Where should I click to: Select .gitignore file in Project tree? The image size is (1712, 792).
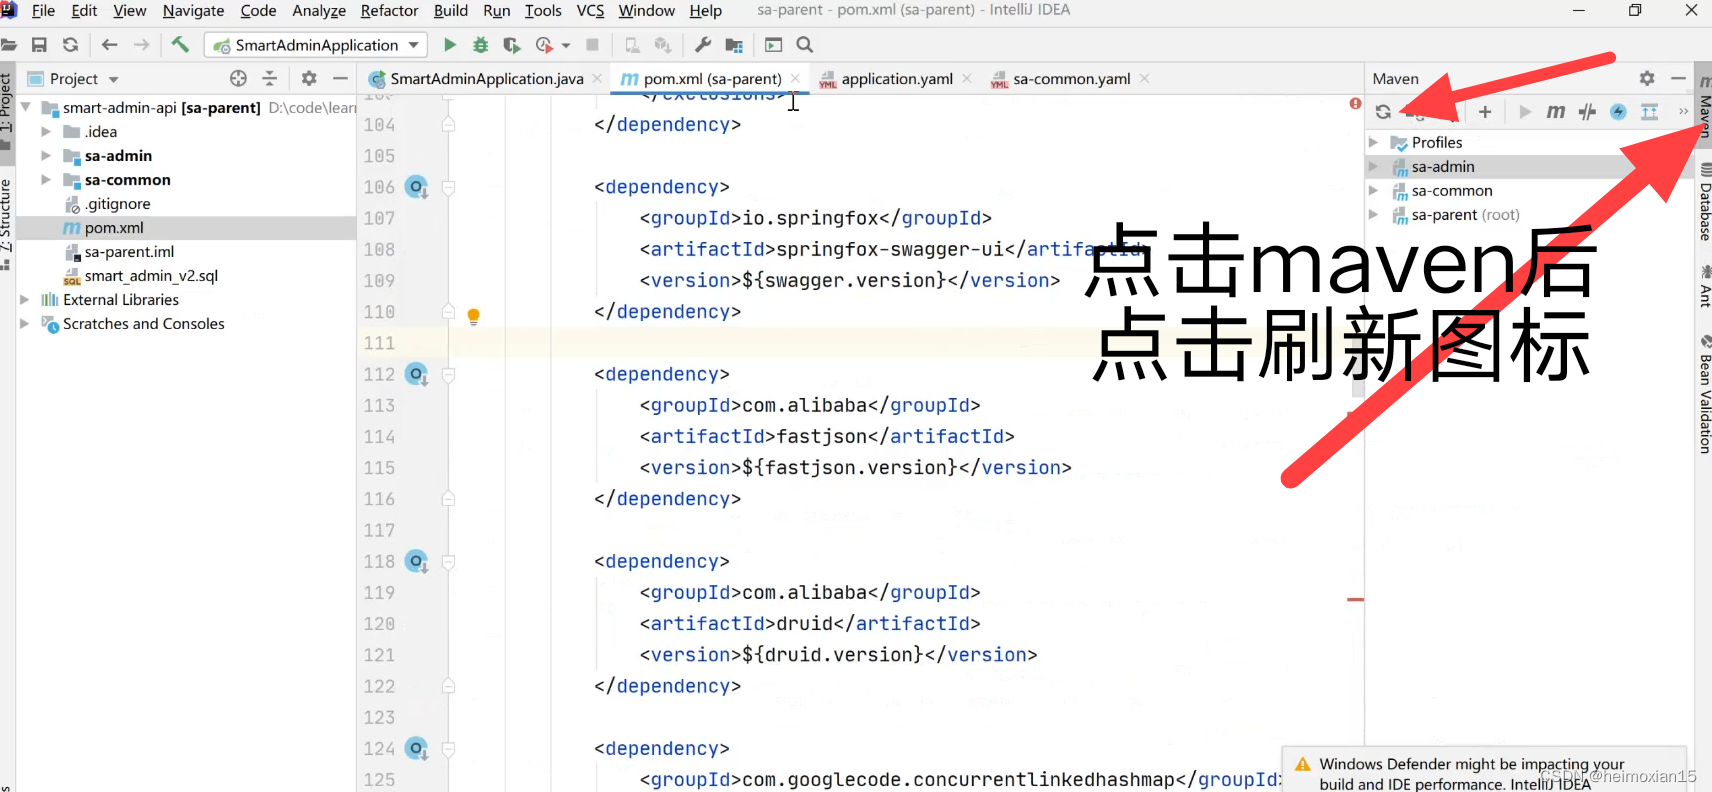click(x=117, y=204)
